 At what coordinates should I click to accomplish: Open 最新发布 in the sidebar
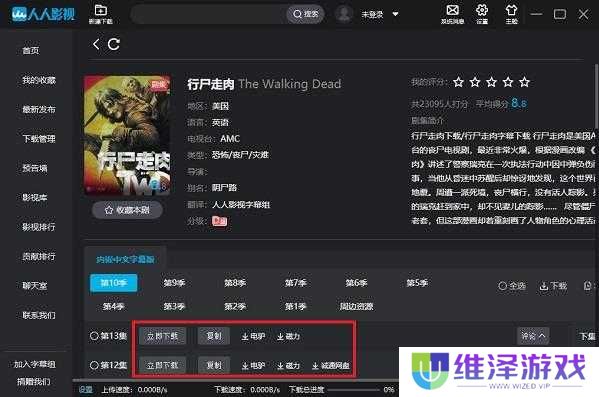[39, 109]
